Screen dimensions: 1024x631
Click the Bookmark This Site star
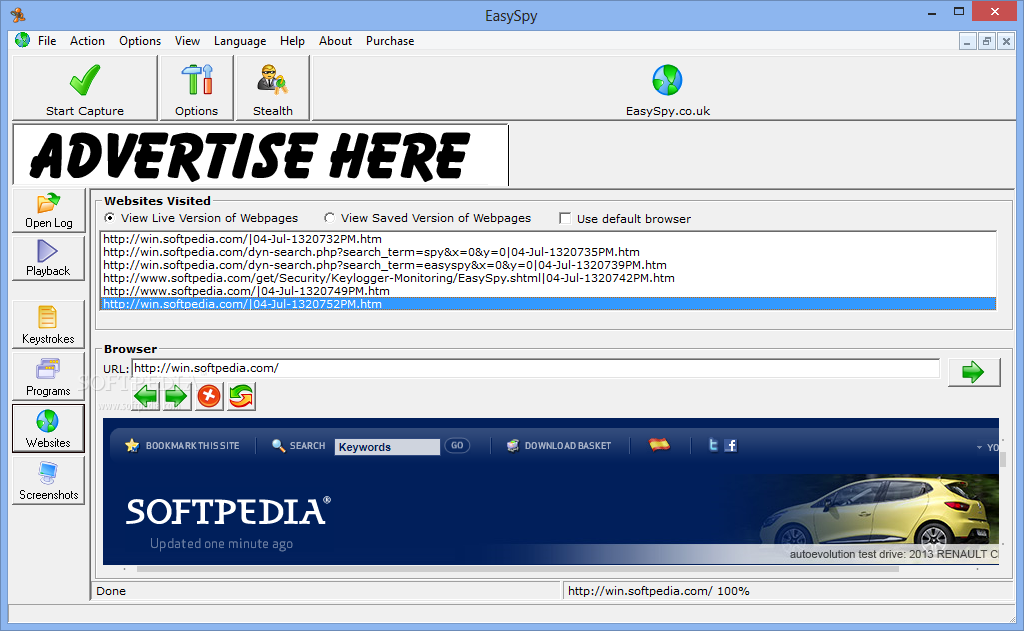pos(132,445)
